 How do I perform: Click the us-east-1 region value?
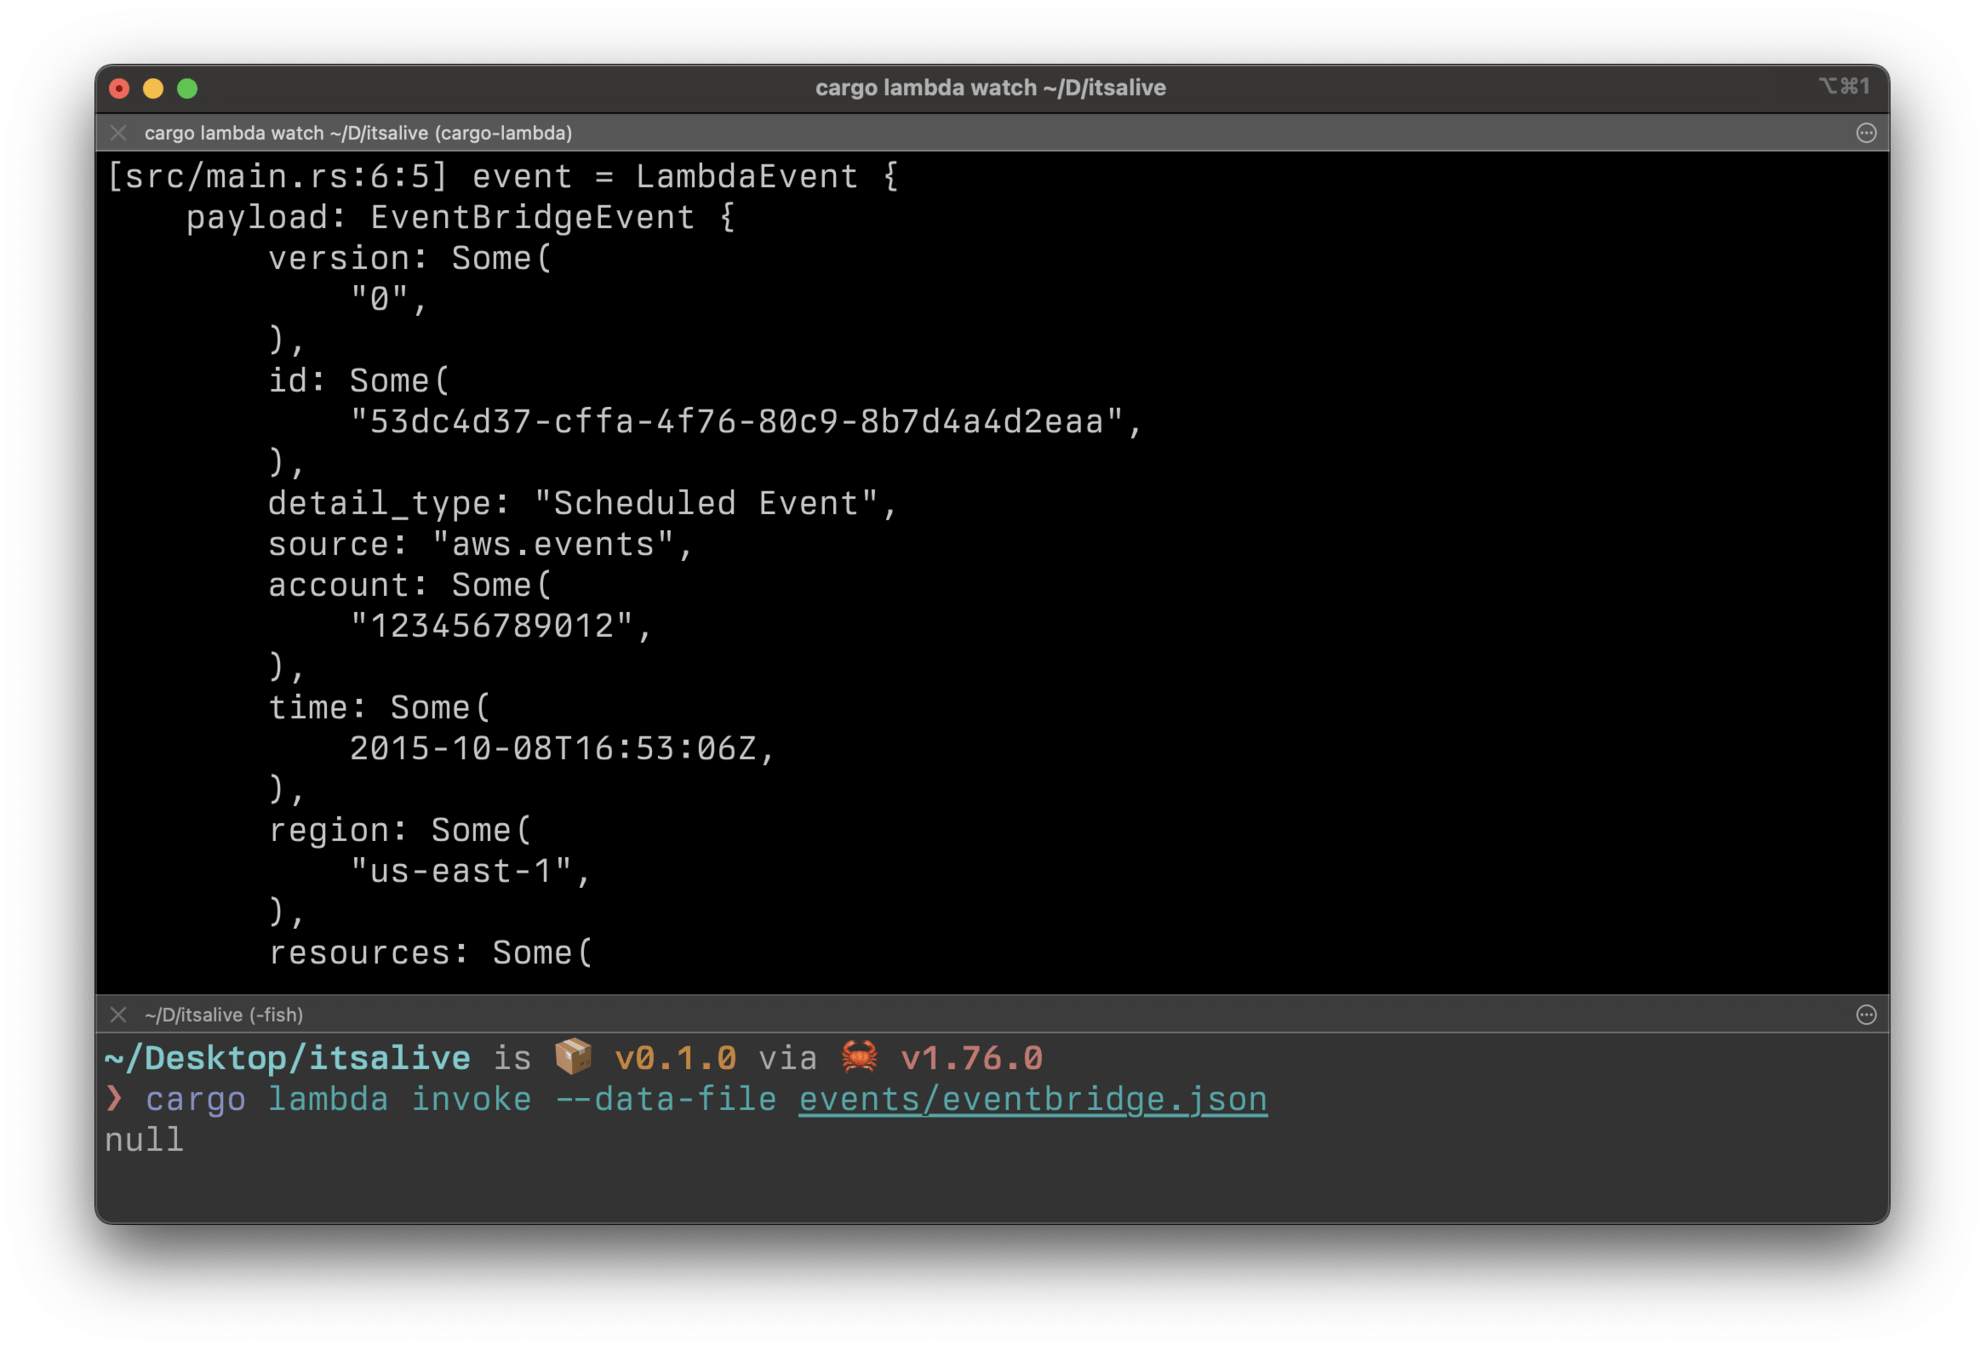pos(461,871)
